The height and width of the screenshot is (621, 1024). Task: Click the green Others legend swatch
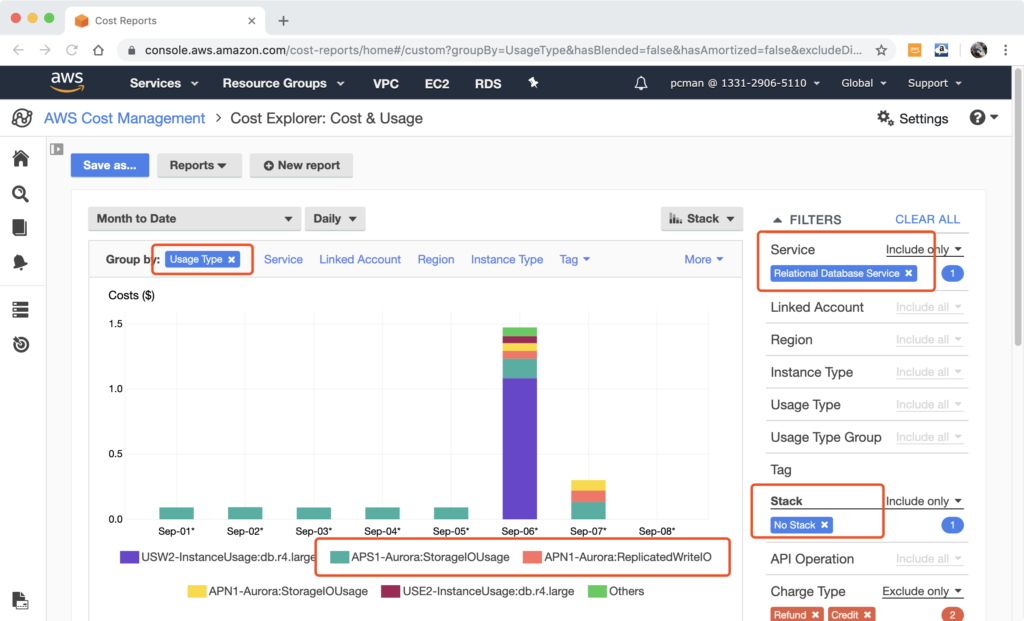point(597,591)
